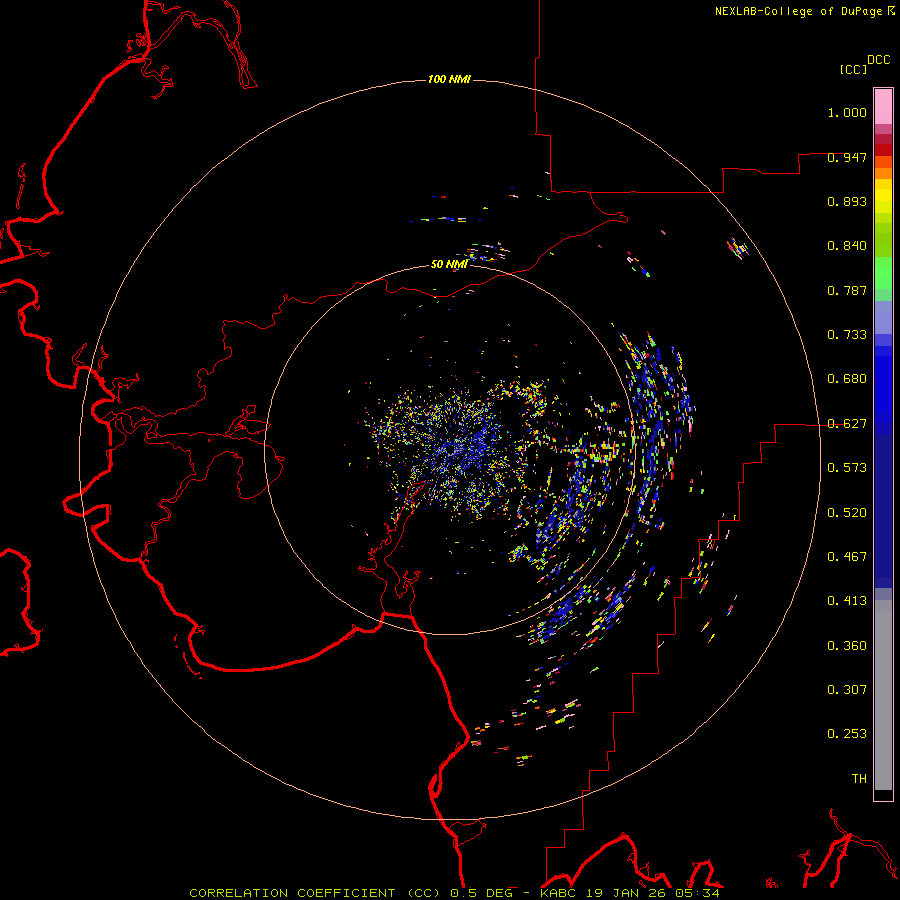Select the 0.680 scale value
This screenshot has width=900, height=900.
pyautogui.click(x=847, y=379)
